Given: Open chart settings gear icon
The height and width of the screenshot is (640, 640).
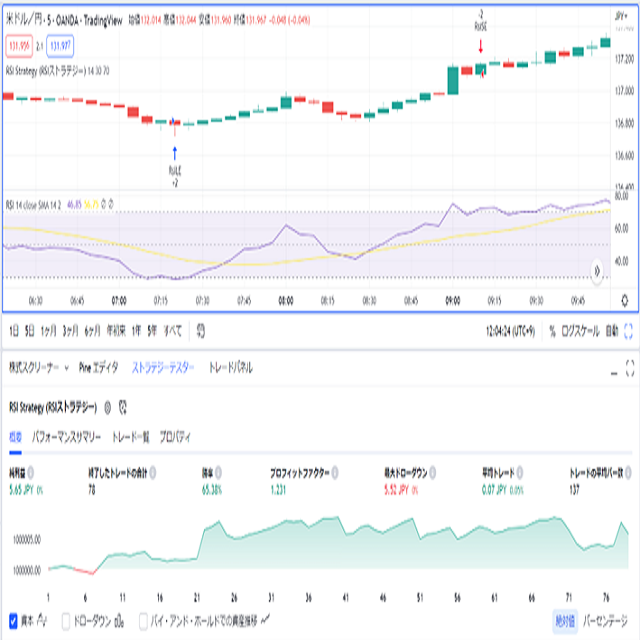Looking at the screenshot, I should [x=624, y=301].
